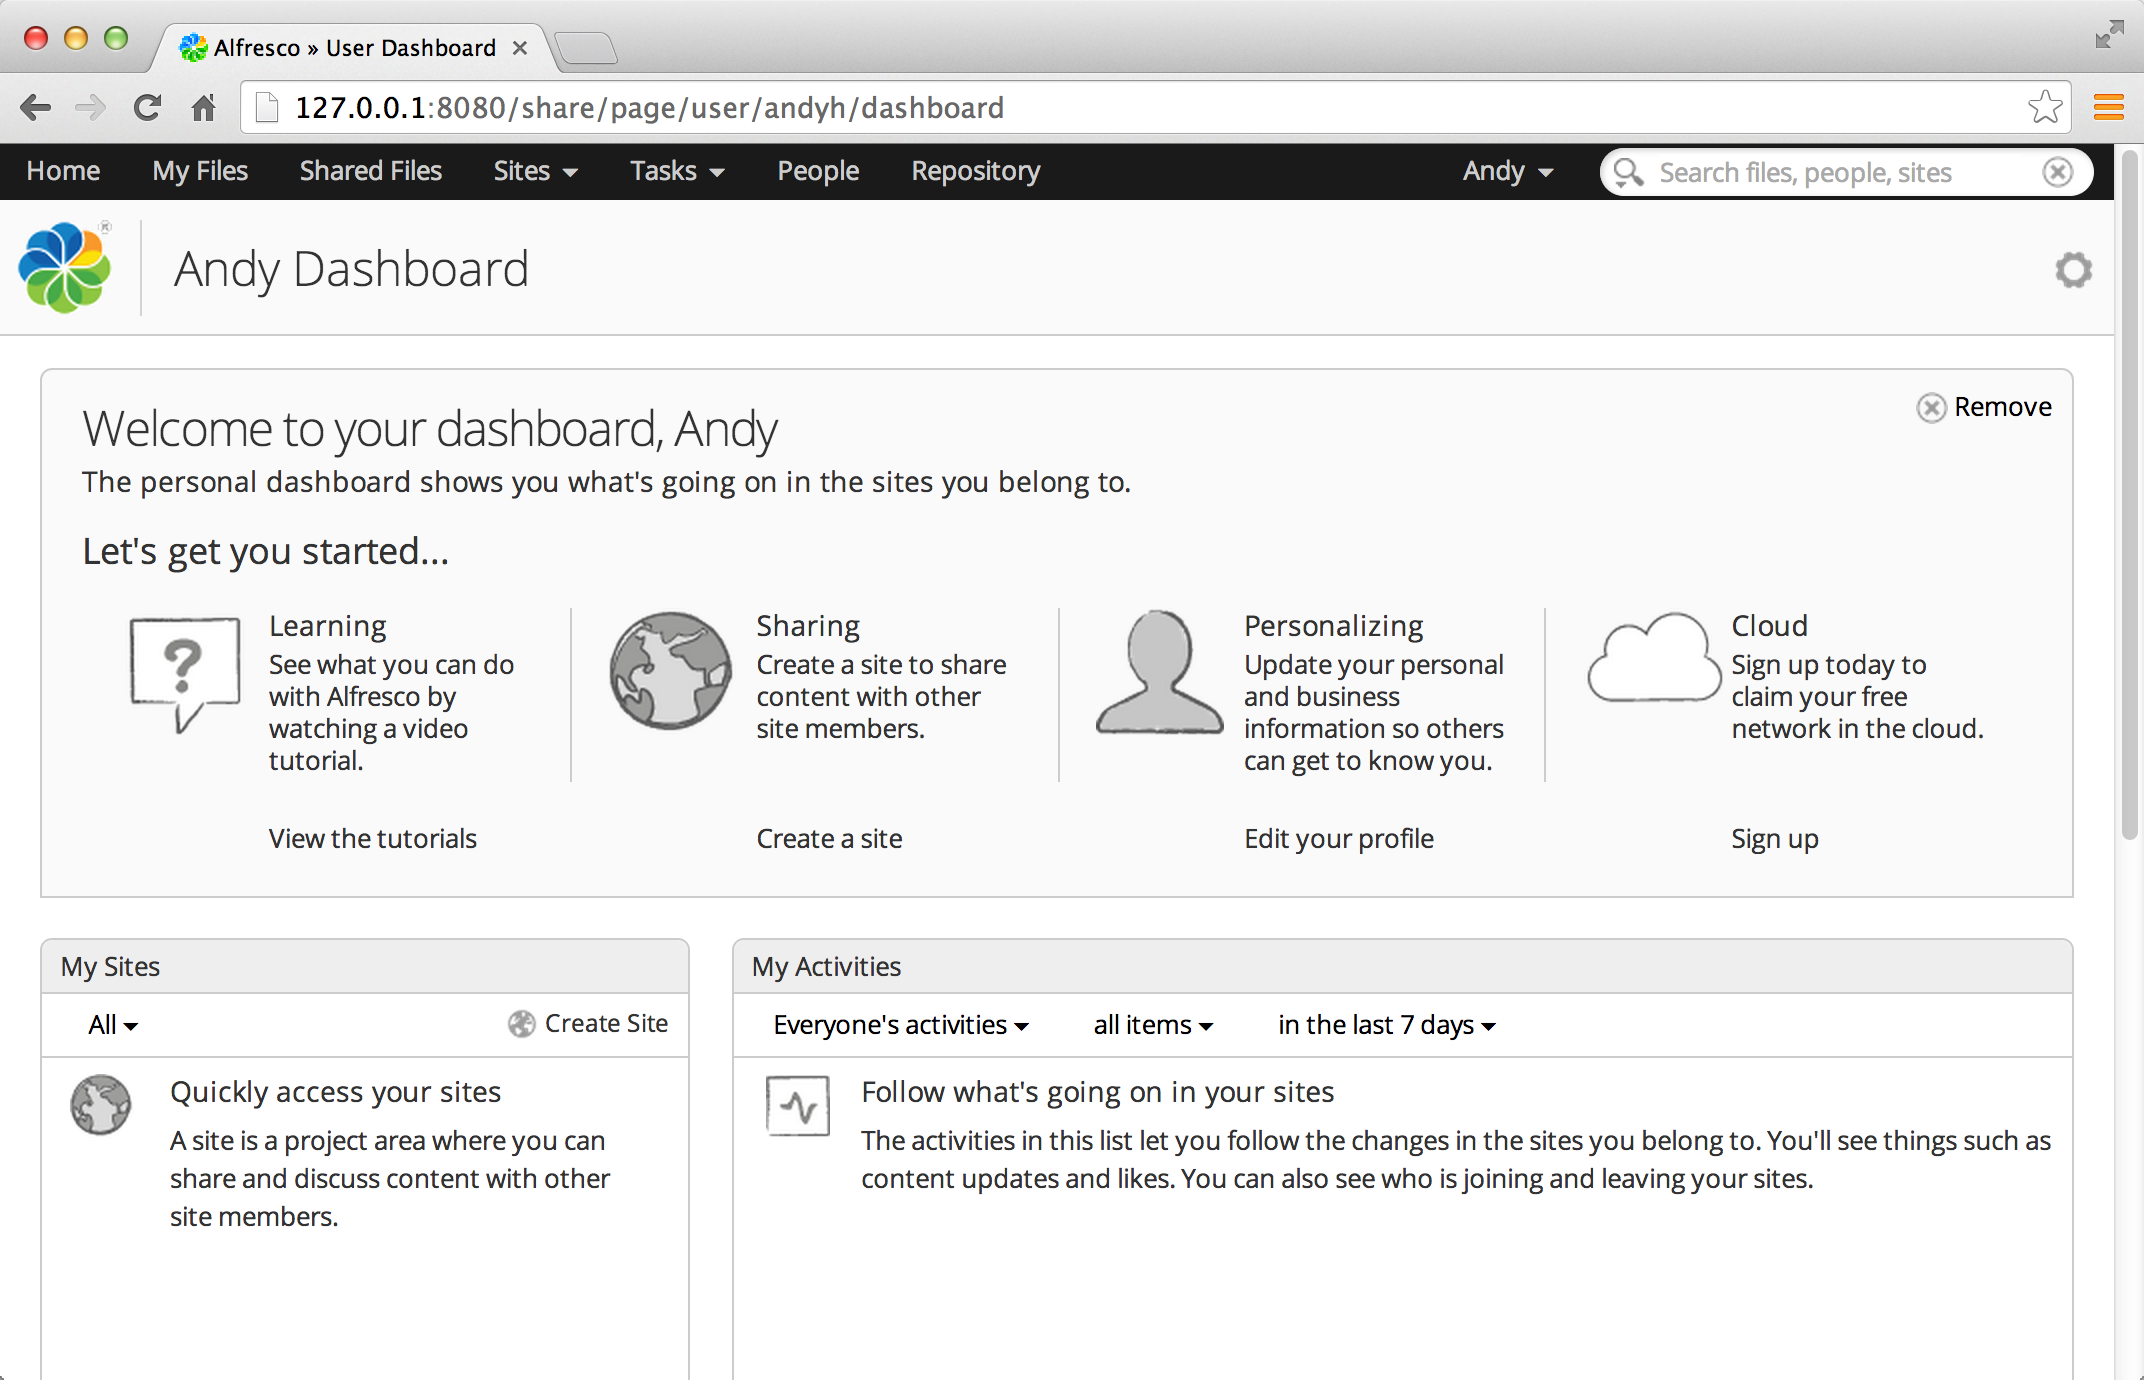The width and height of the screenshot is (2144, 1380).
Task: Click the dashboard settings gear icon
Action: click(2075, 270)
